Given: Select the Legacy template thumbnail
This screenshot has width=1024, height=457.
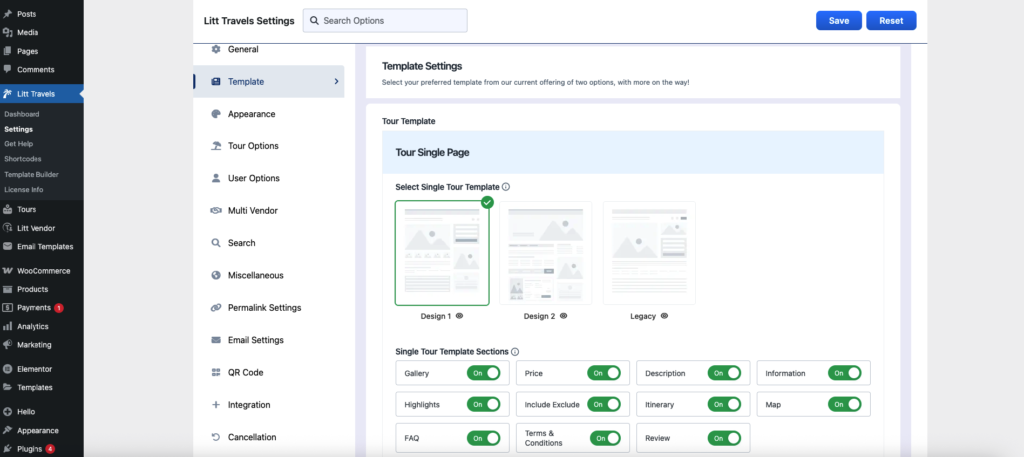Looking at the screenshot, I should pos(648,252).
